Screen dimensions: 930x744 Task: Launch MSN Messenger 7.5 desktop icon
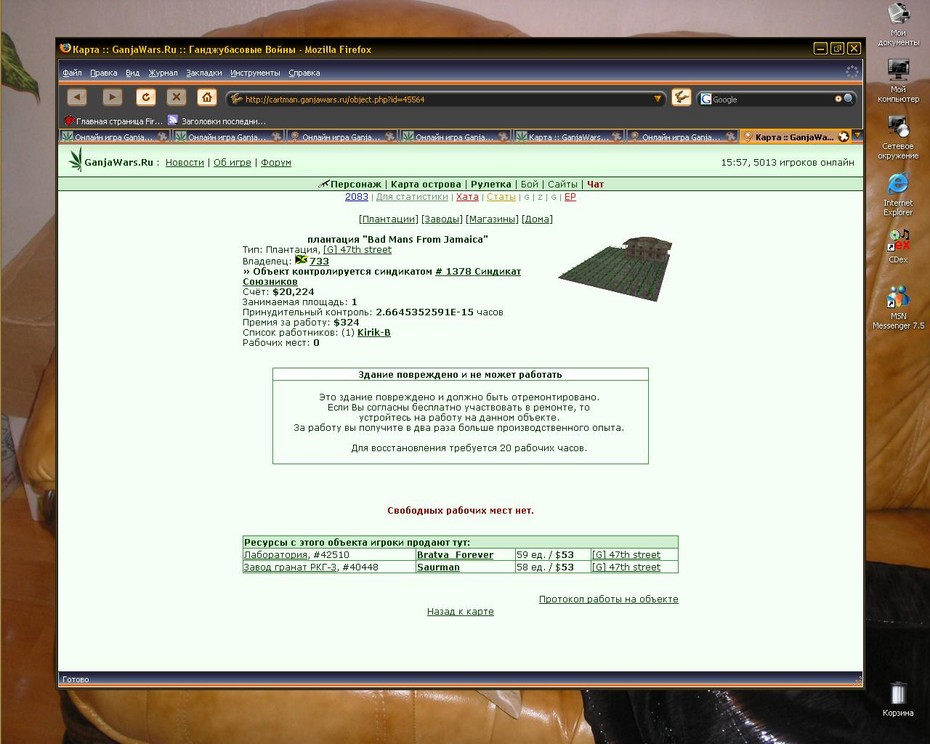pyautogui.click(x=898, y=308)
